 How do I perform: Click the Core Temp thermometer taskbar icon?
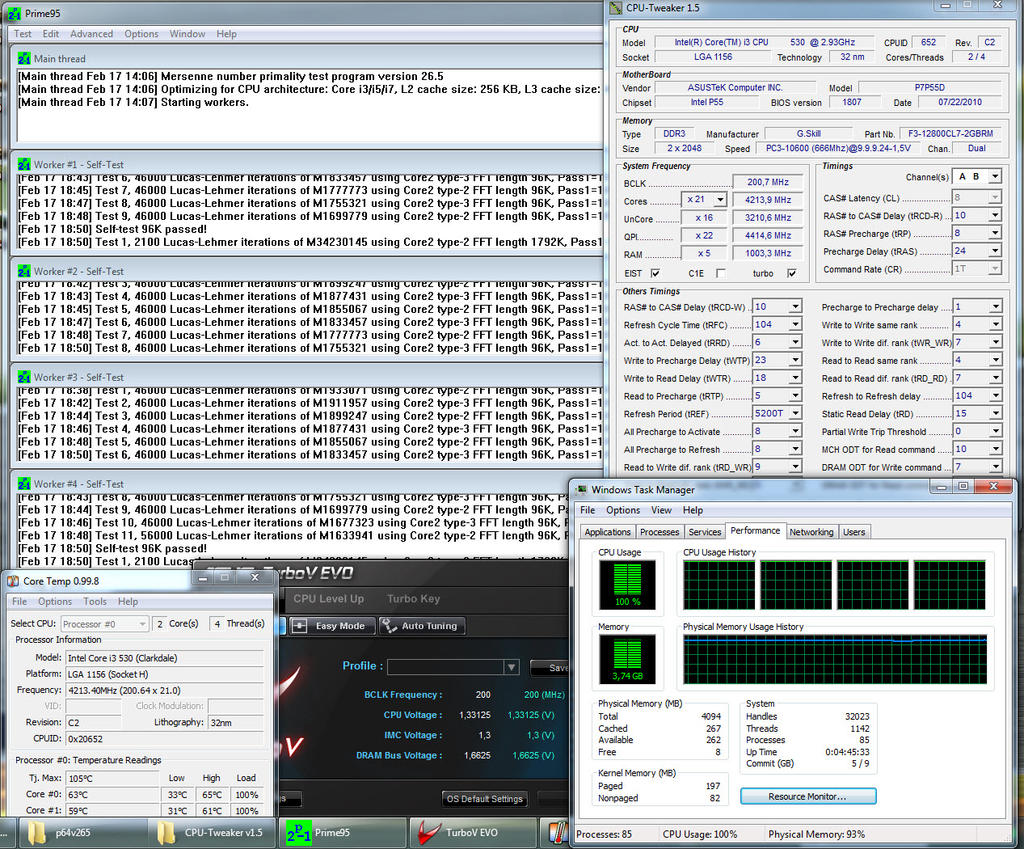(x=556, y=832)
